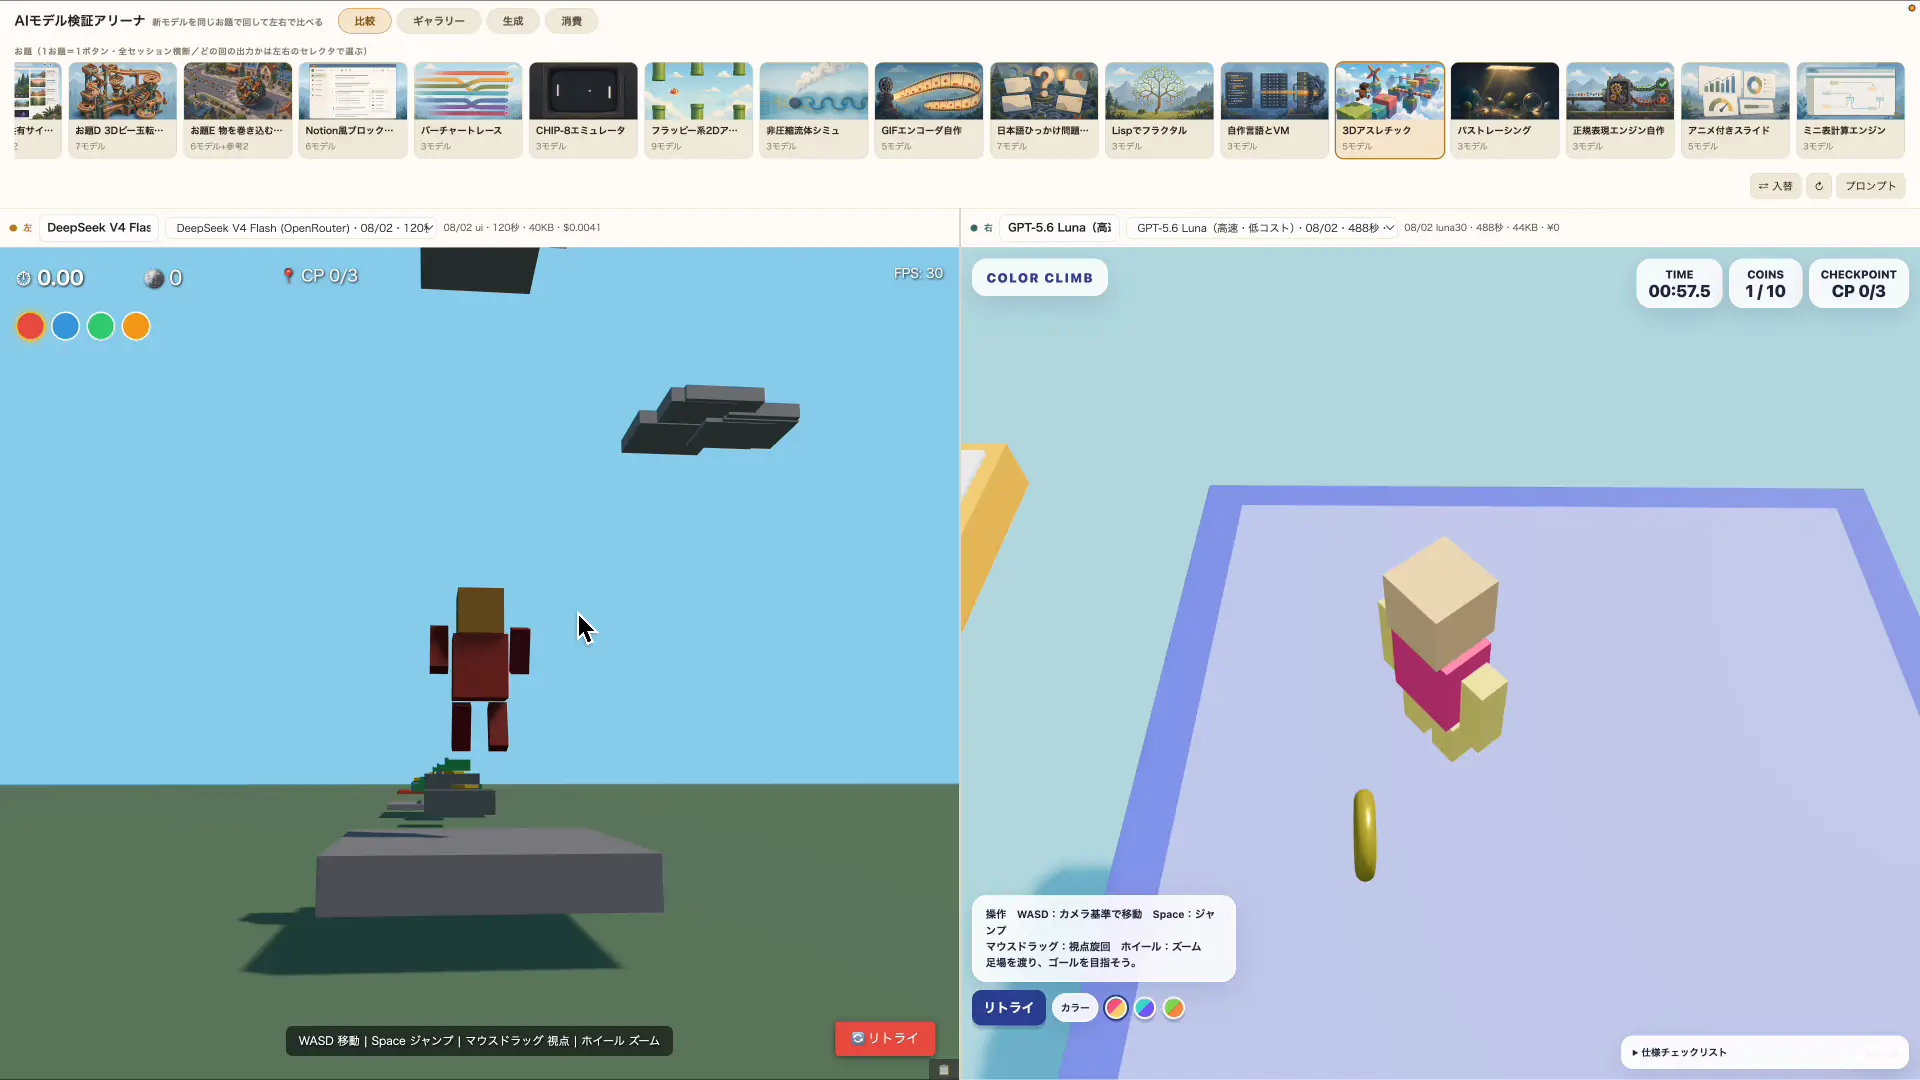The width and height of the screenshot is (1920, 1080).
Task: Open the right GPT-5.6 Luna model dropdown
Action: tap(1059, 228)
